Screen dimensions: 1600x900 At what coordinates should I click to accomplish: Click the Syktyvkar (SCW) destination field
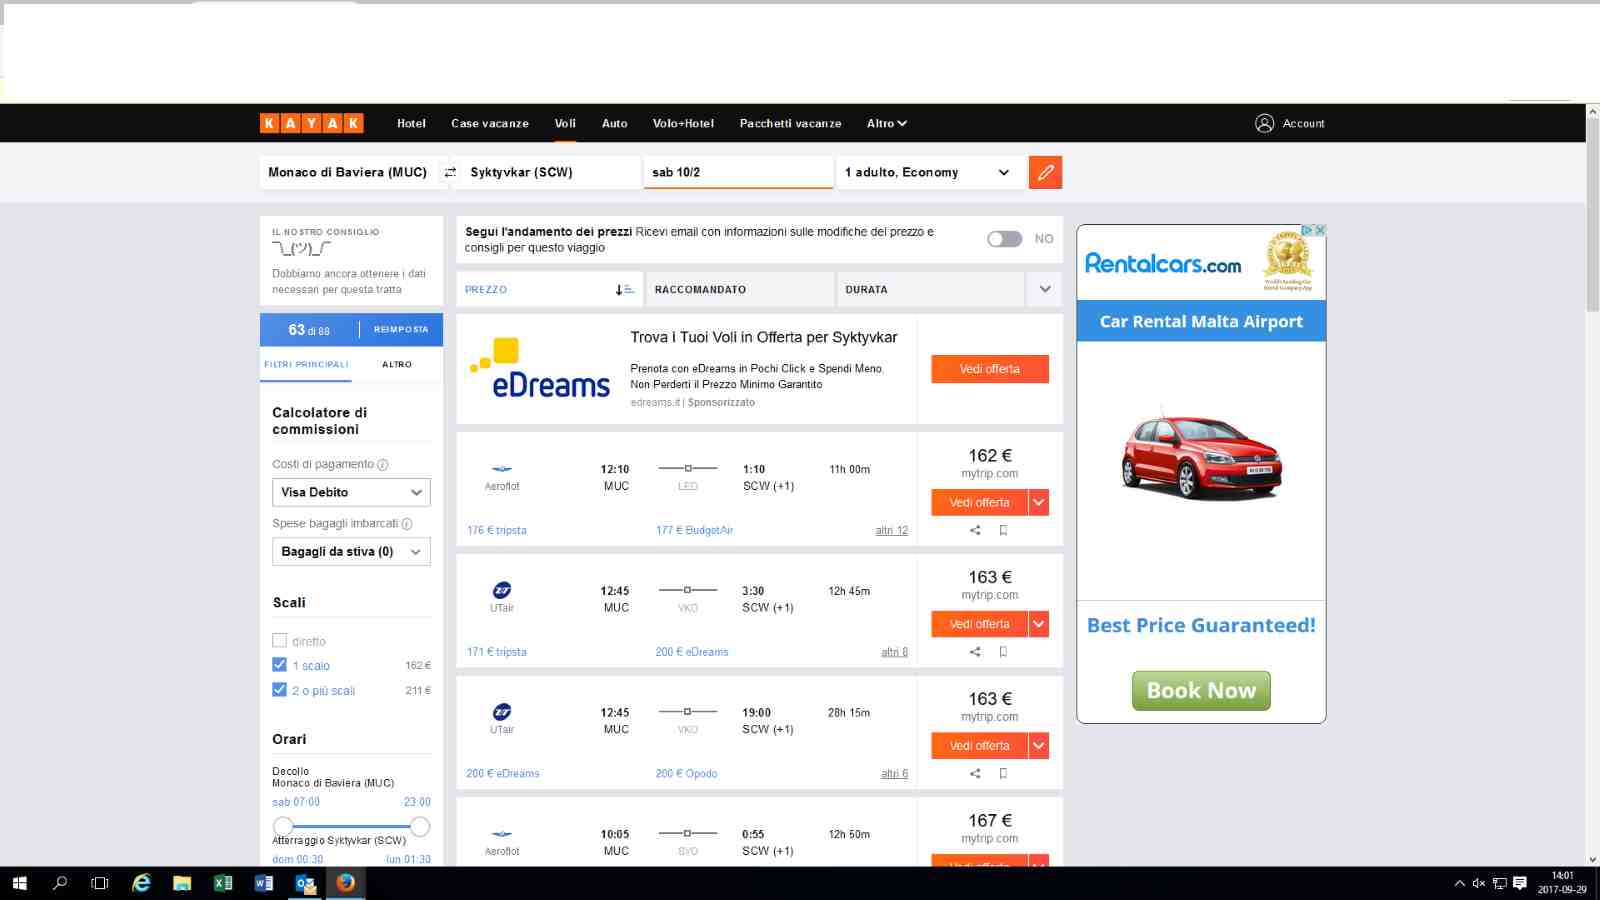point(550,172)
